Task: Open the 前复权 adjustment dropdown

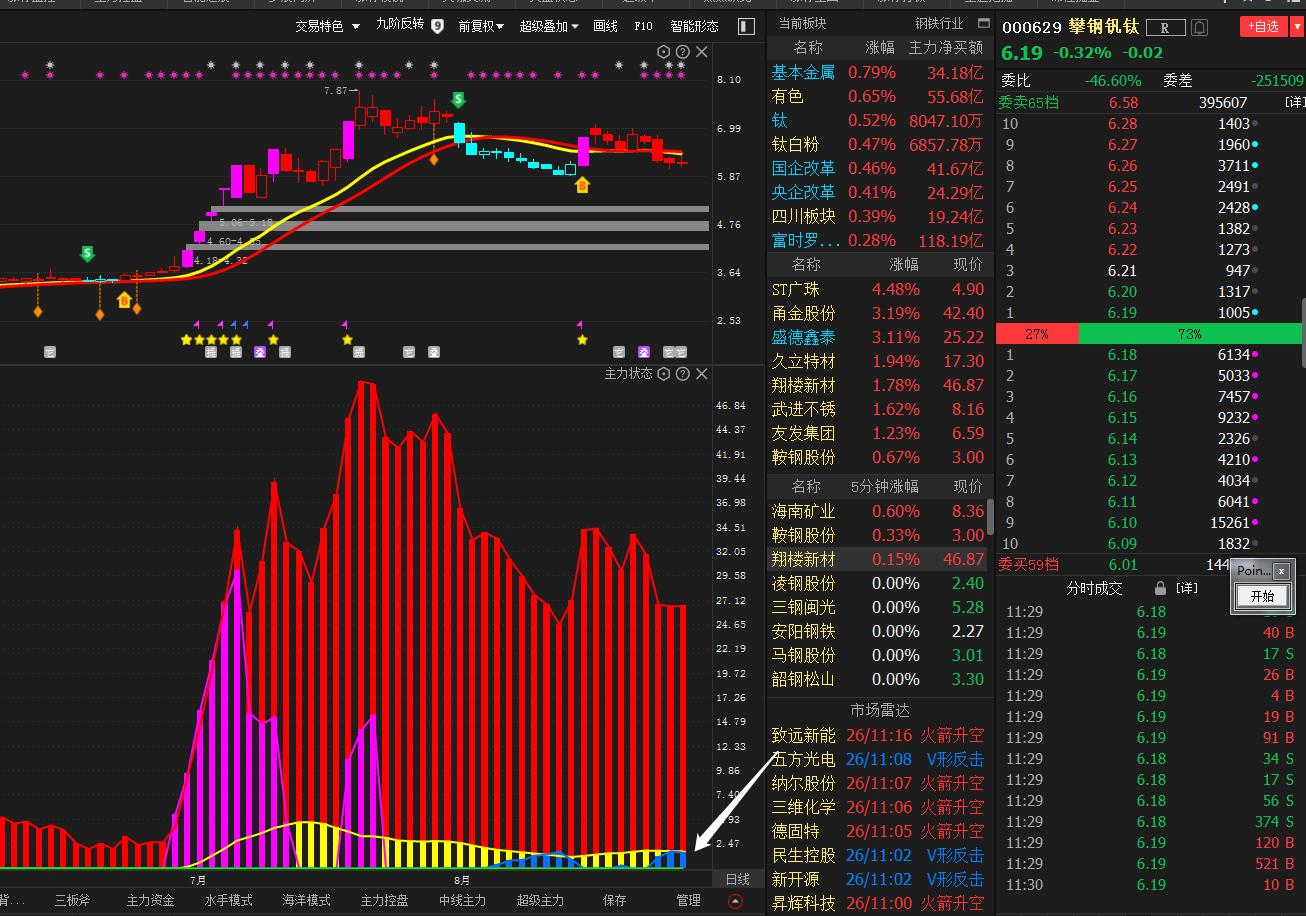Action: pyautogui.click(x=481, y=26)
